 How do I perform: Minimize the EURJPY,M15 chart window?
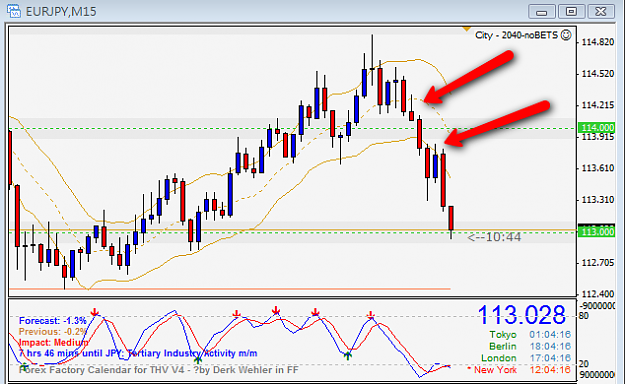coord(541,12)
